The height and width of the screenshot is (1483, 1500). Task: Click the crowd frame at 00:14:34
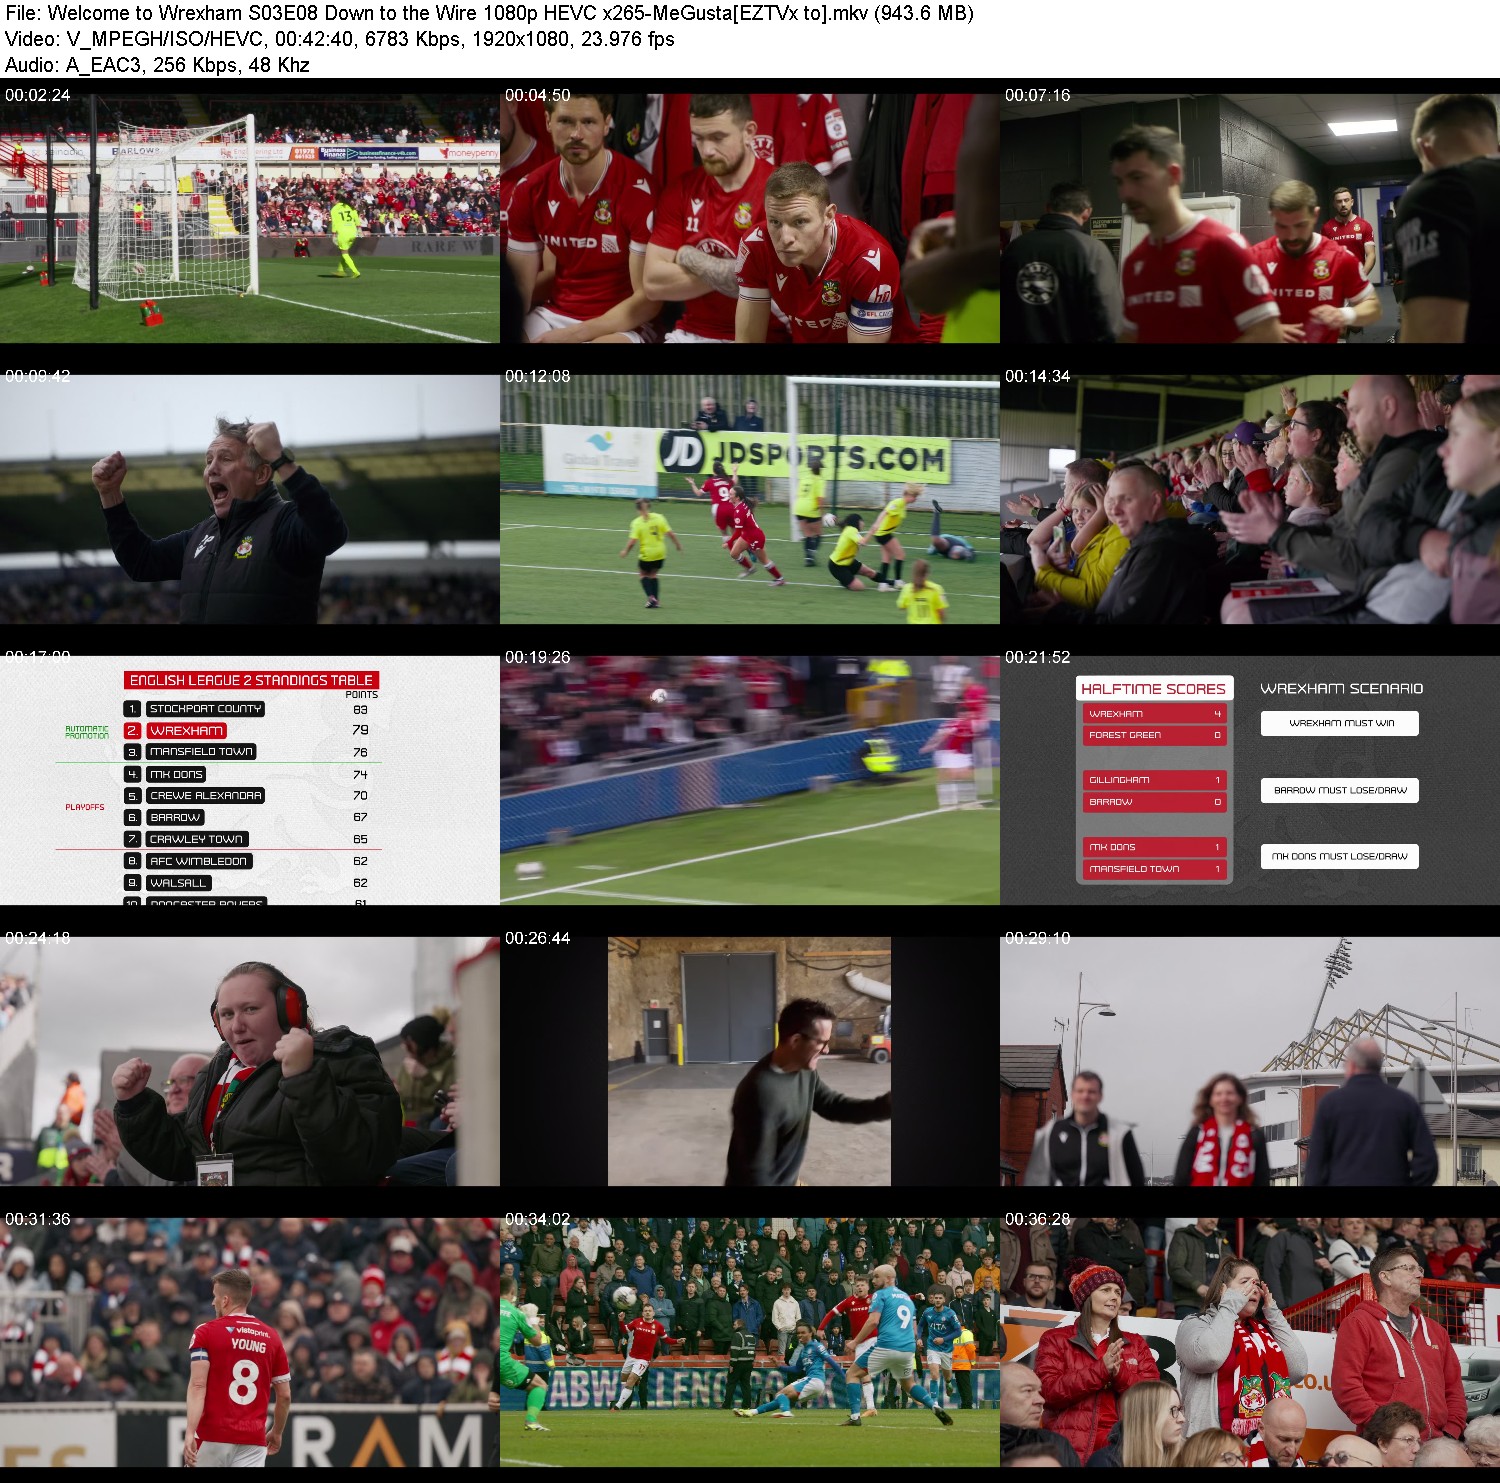(x=1250, y=499)
